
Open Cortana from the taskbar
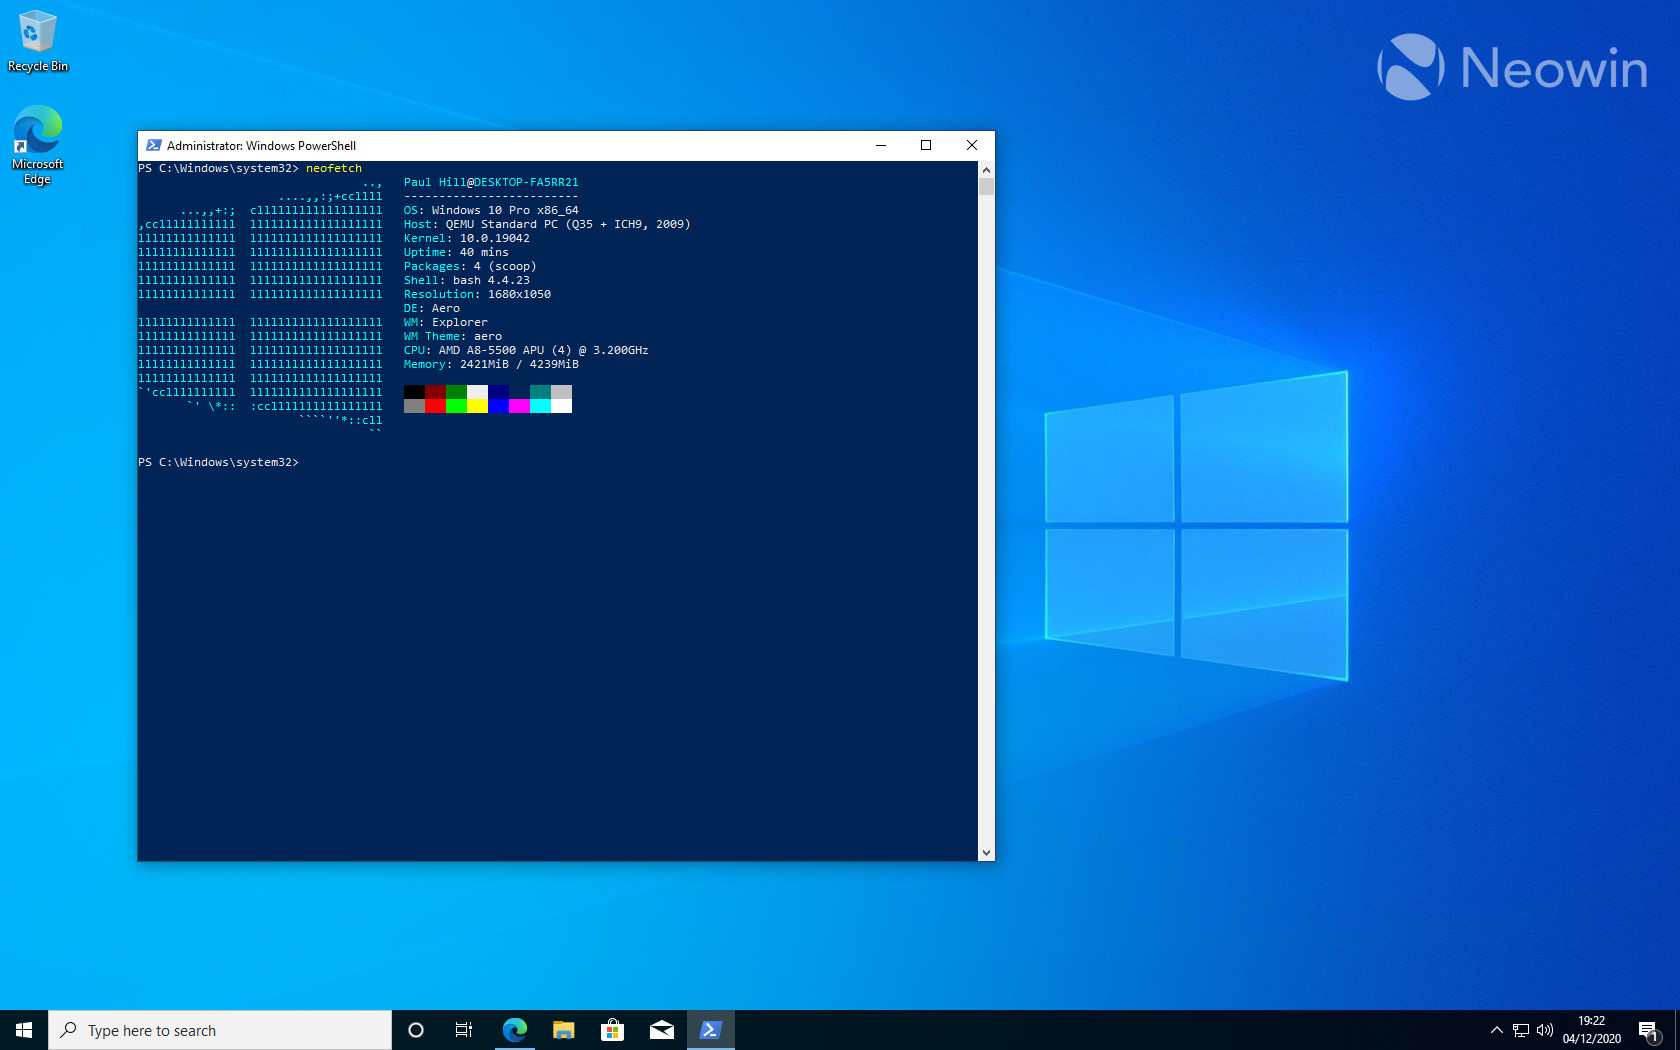pyautogui.click(x=415, y=1029)
